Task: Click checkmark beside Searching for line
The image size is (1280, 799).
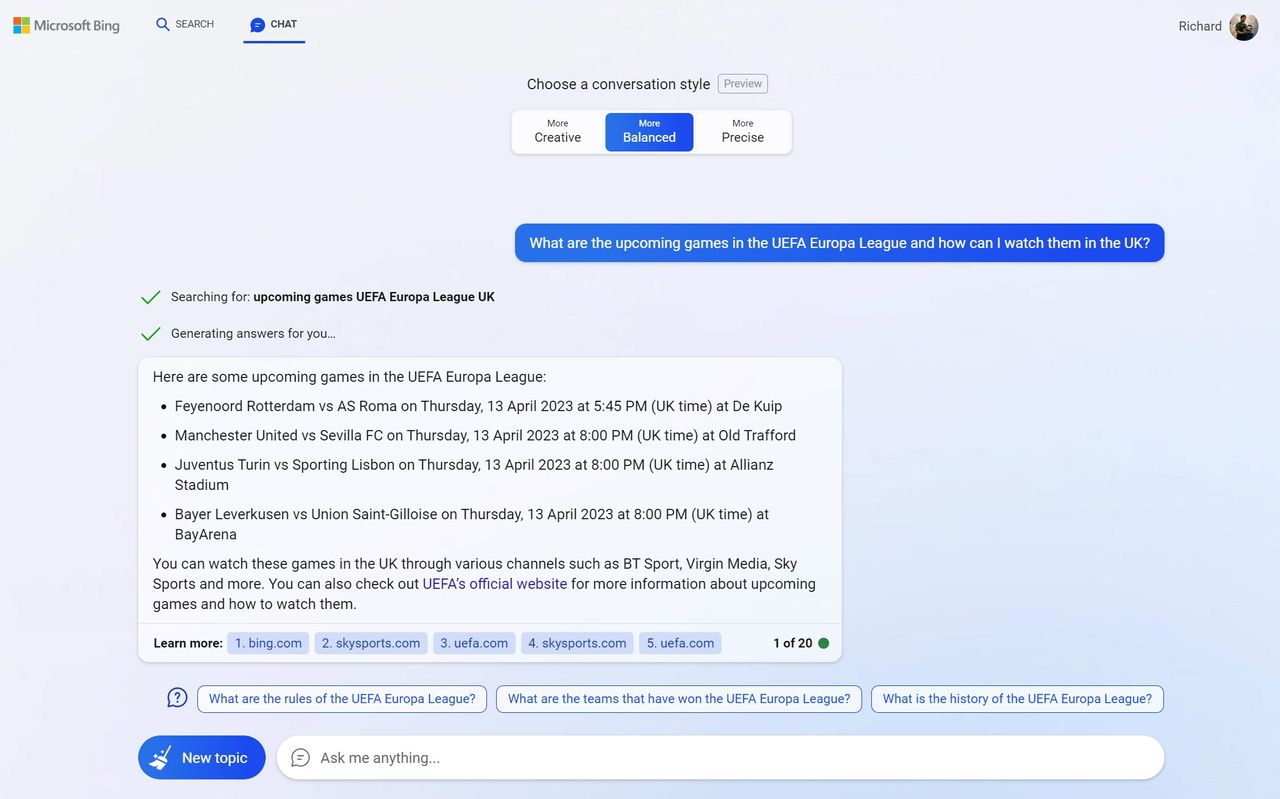Action: click(x=151, y=297)
